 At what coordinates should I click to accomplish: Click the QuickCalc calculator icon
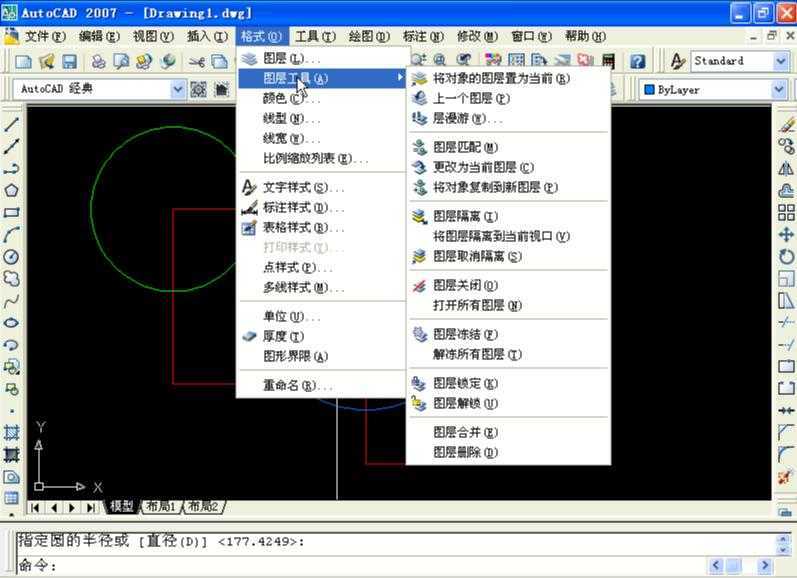(x=608, y=62)
